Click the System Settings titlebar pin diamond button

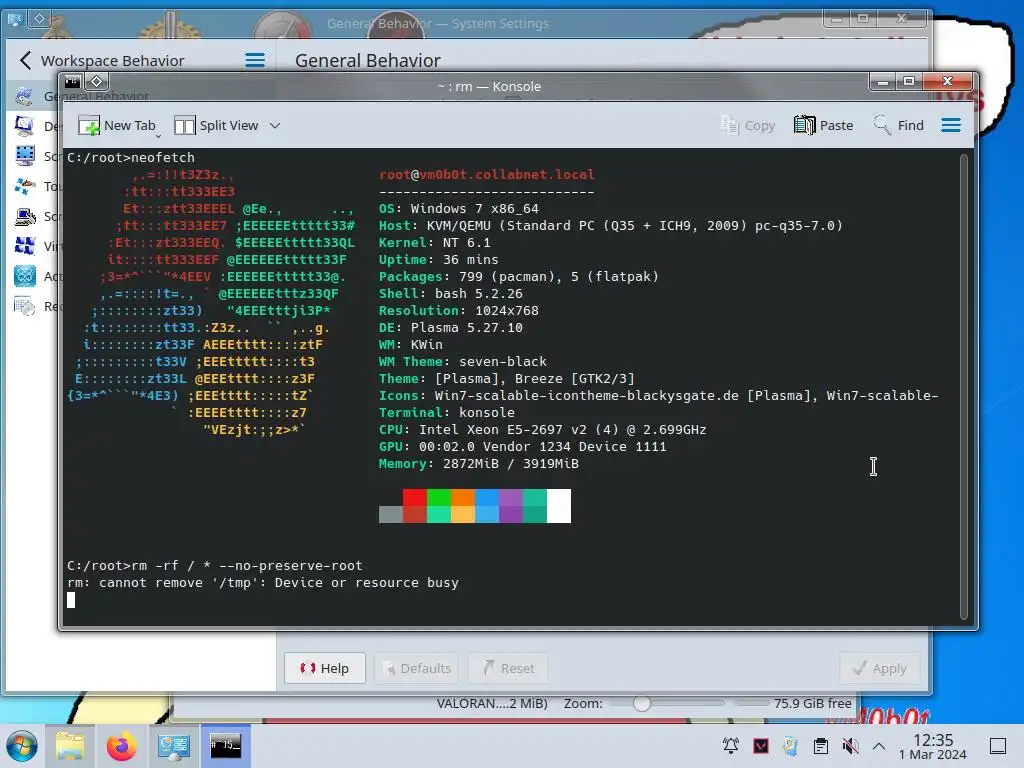(39, 18)
